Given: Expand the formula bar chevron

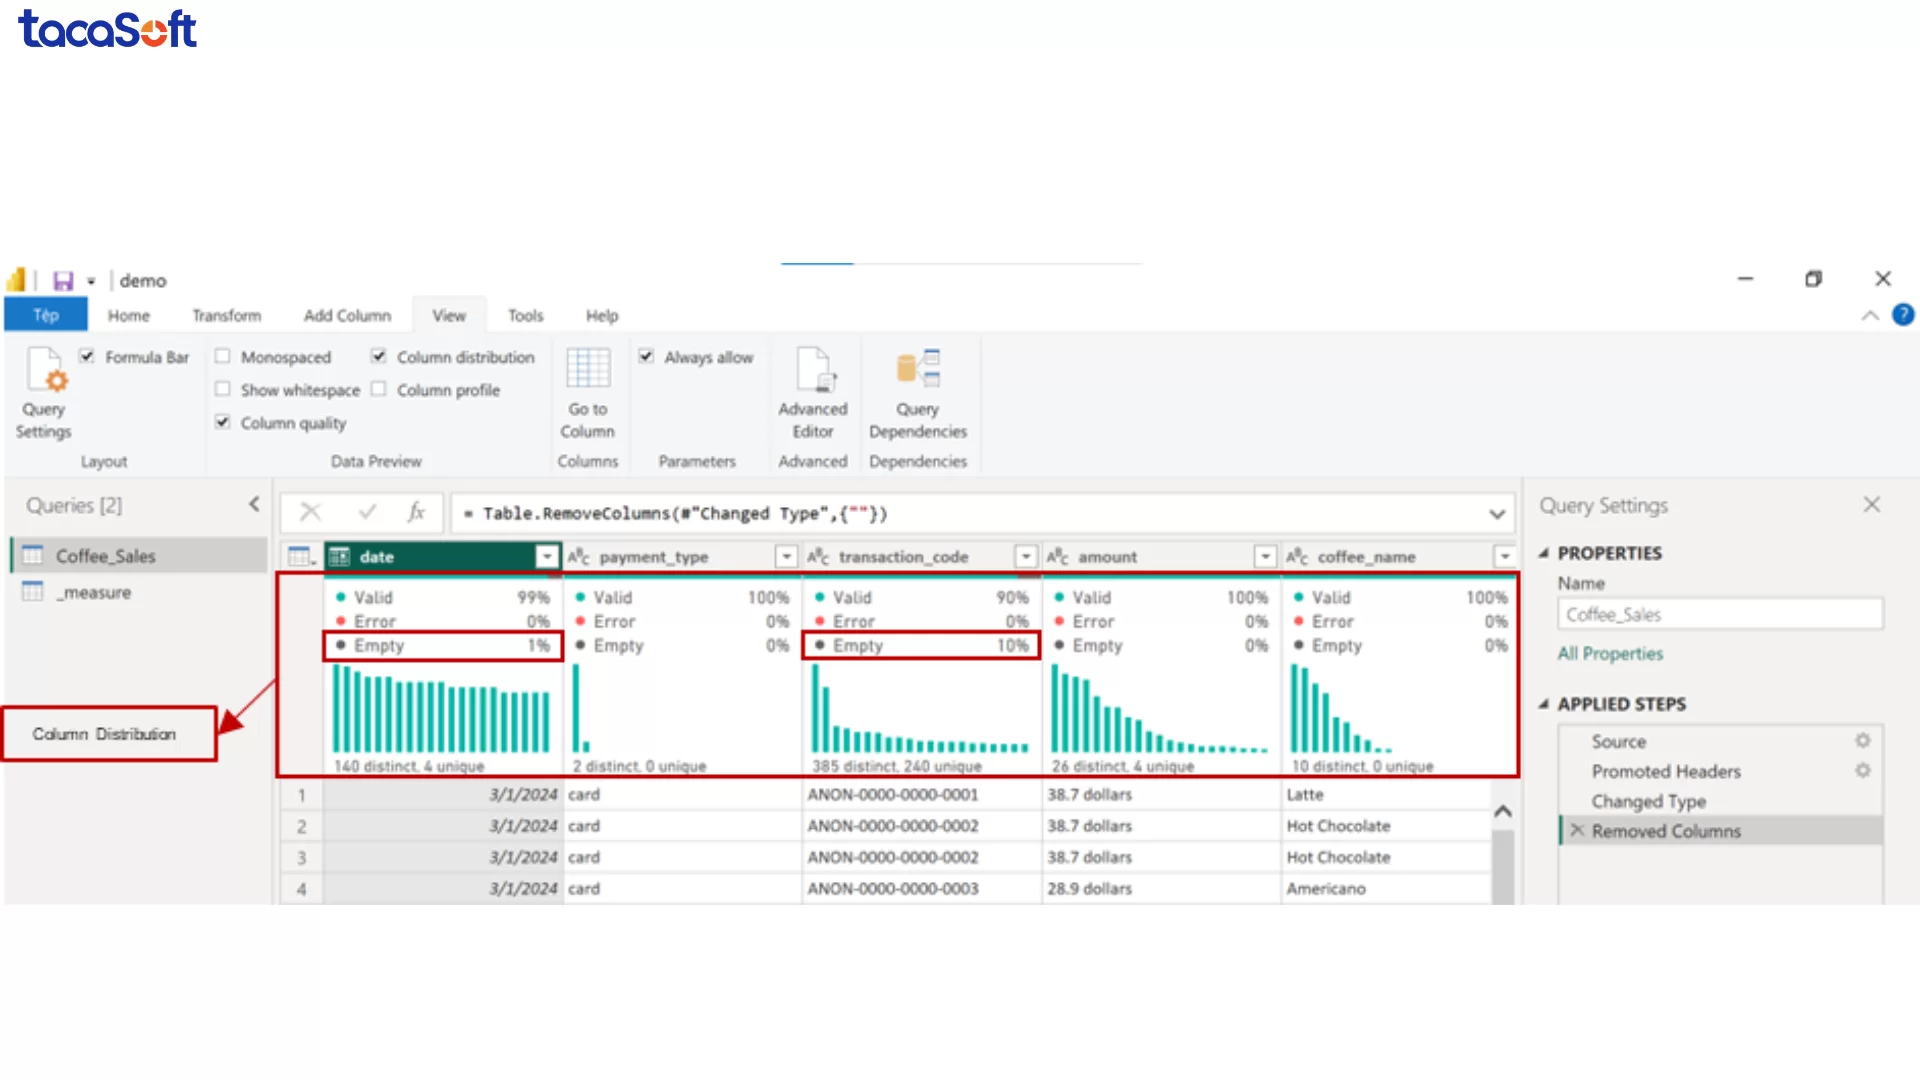Looking at the screenshot, I should (x=1497, y=514).
